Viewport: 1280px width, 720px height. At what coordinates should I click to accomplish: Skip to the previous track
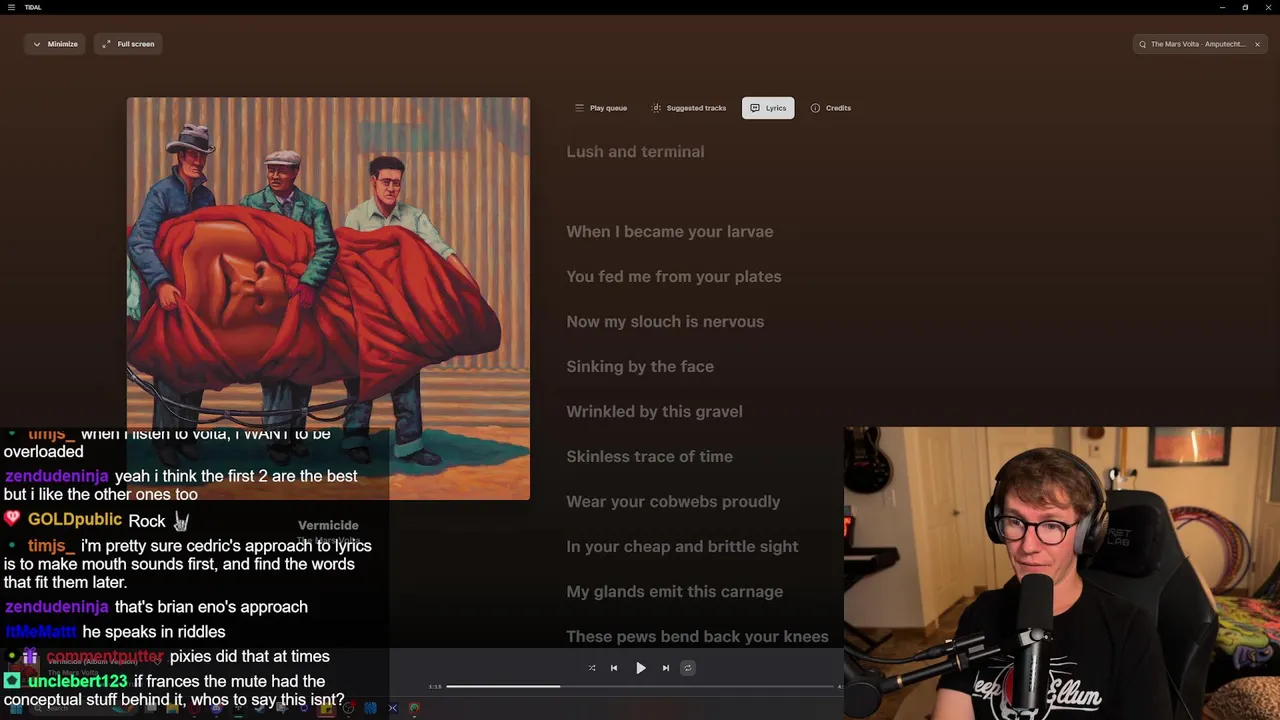coord(614,668)
